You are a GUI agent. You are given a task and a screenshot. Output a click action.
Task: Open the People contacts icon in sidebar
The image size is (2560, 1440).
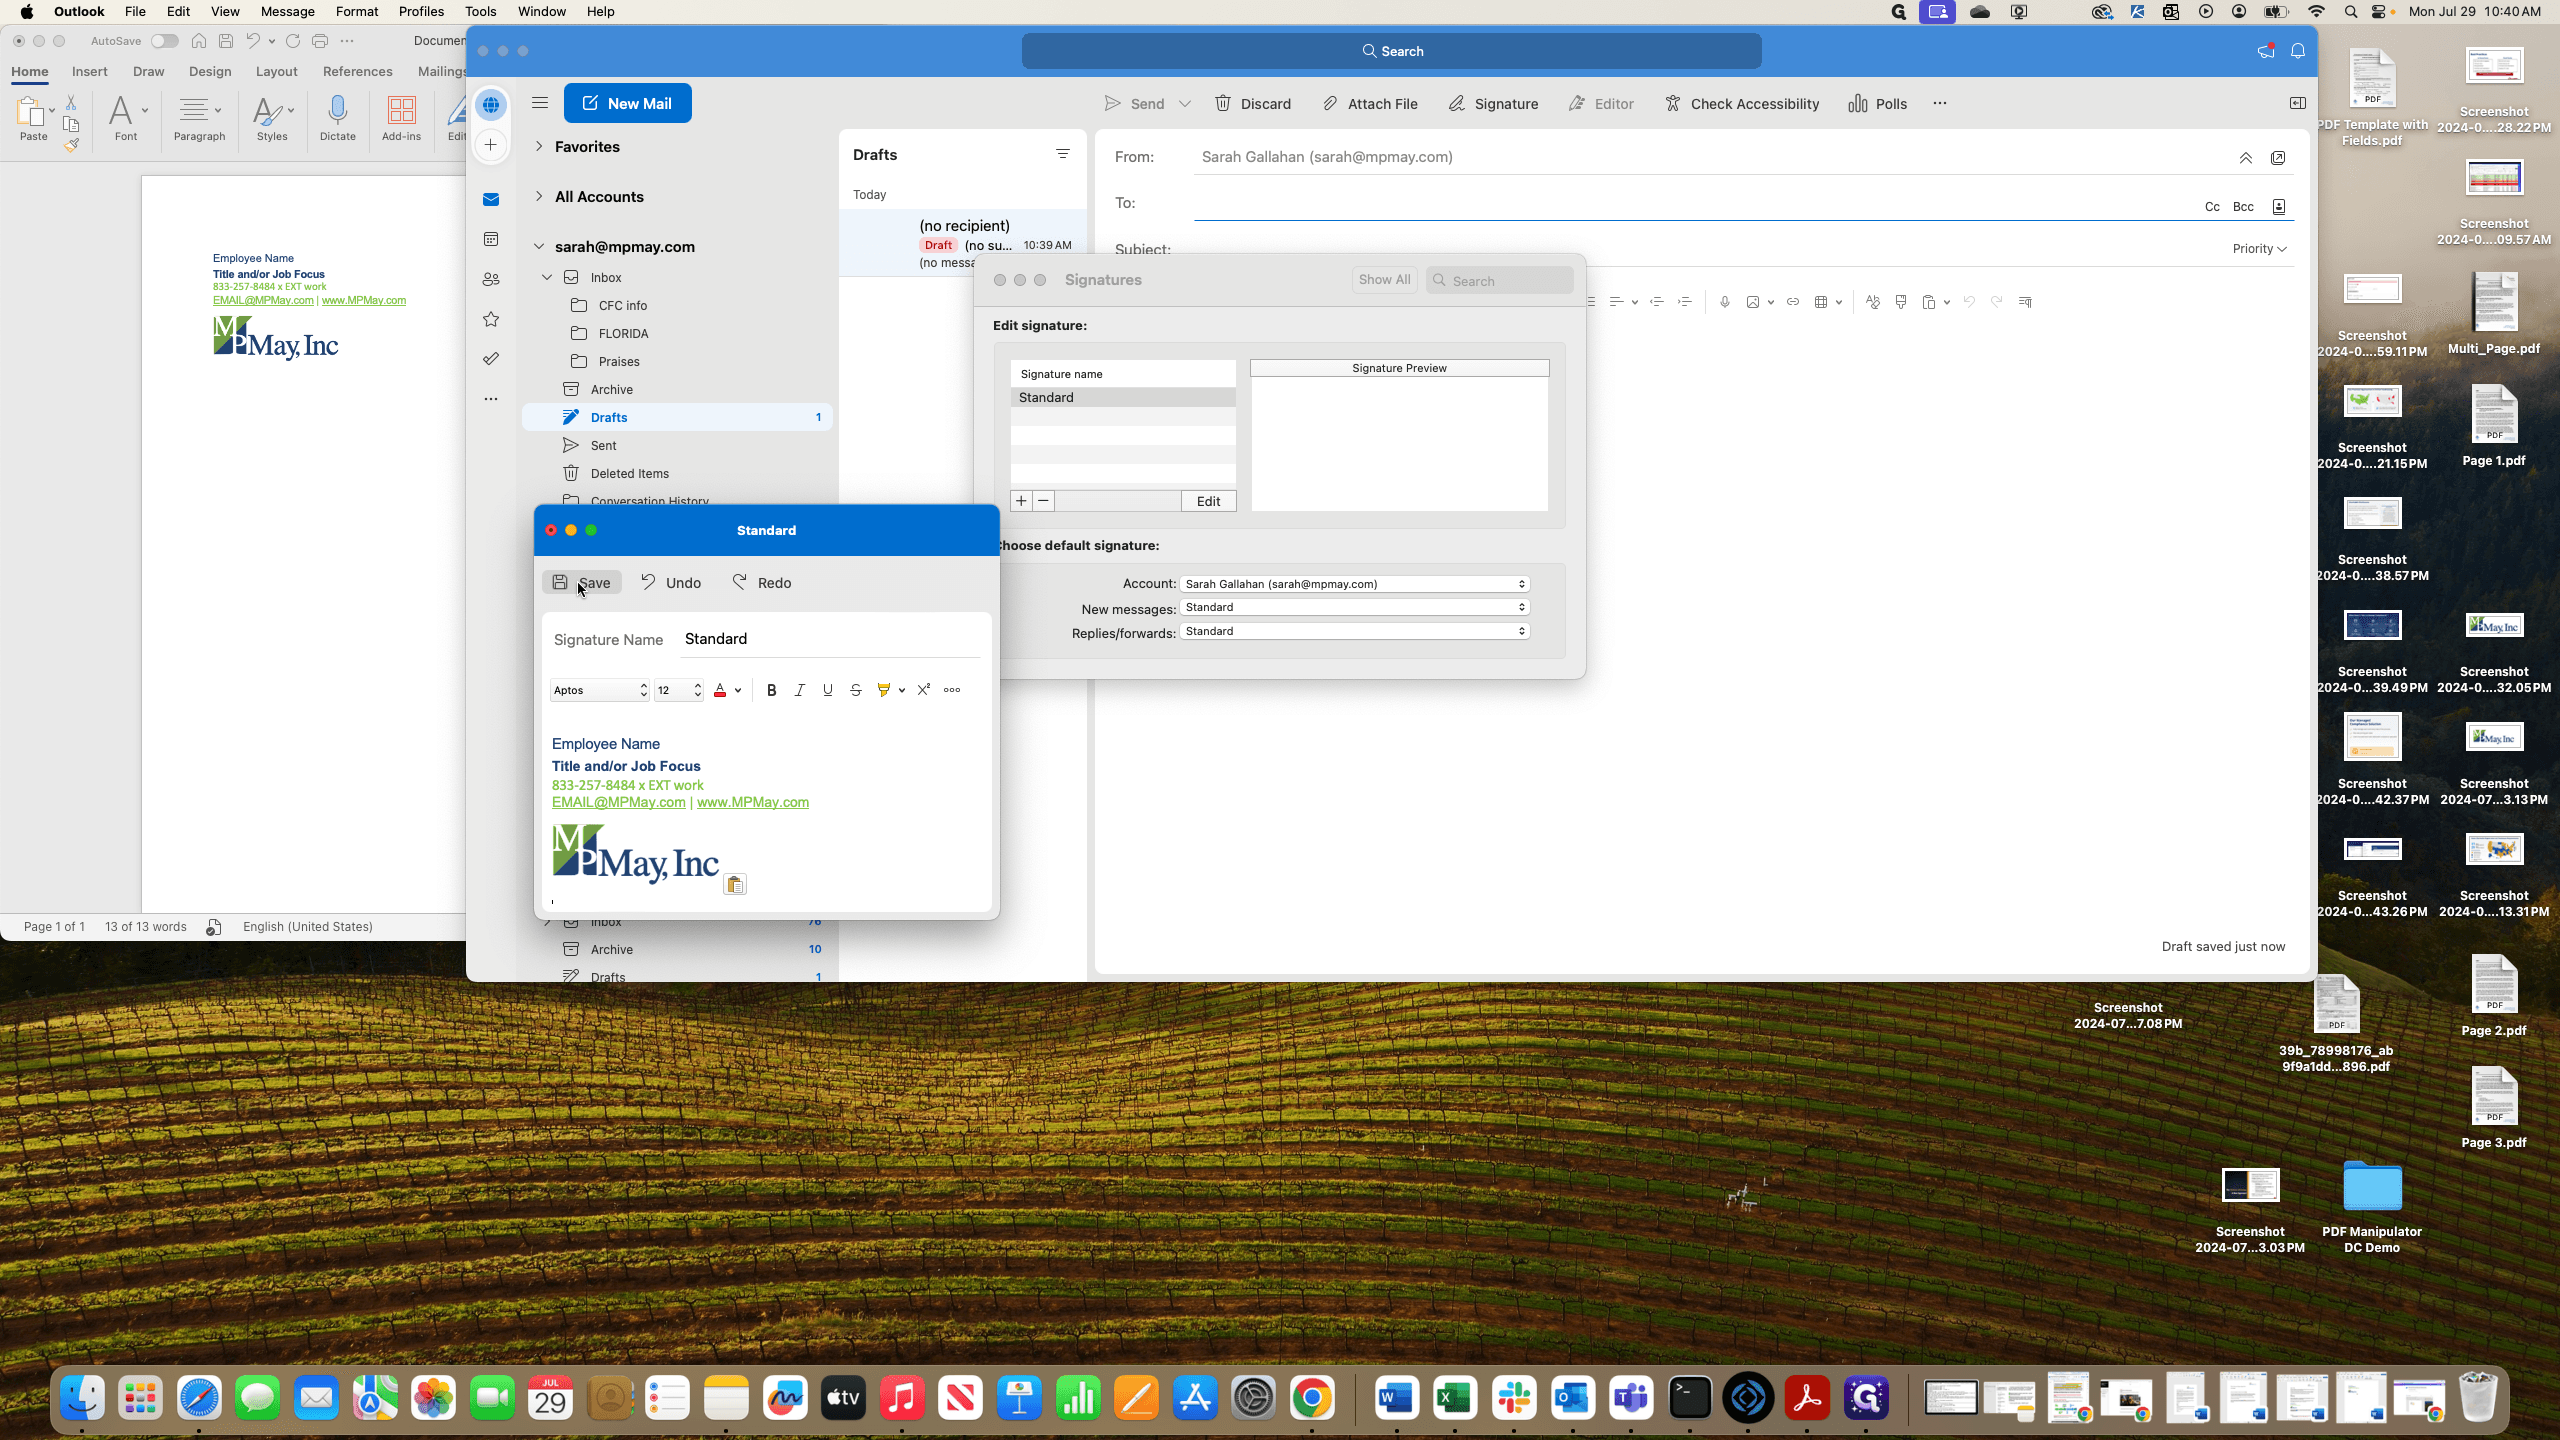[x=491, y=279]
